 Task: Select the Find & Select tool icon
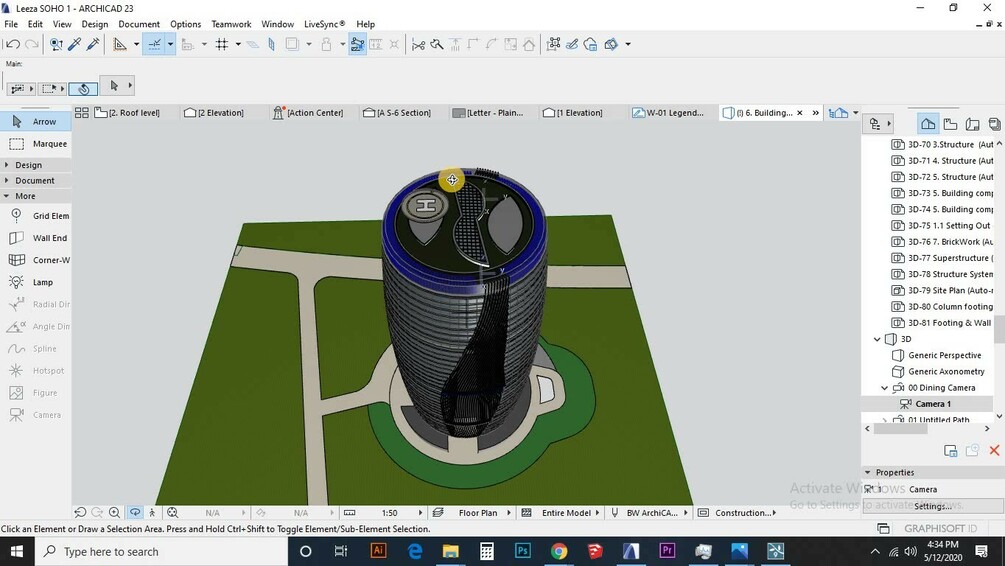point(56,44)
